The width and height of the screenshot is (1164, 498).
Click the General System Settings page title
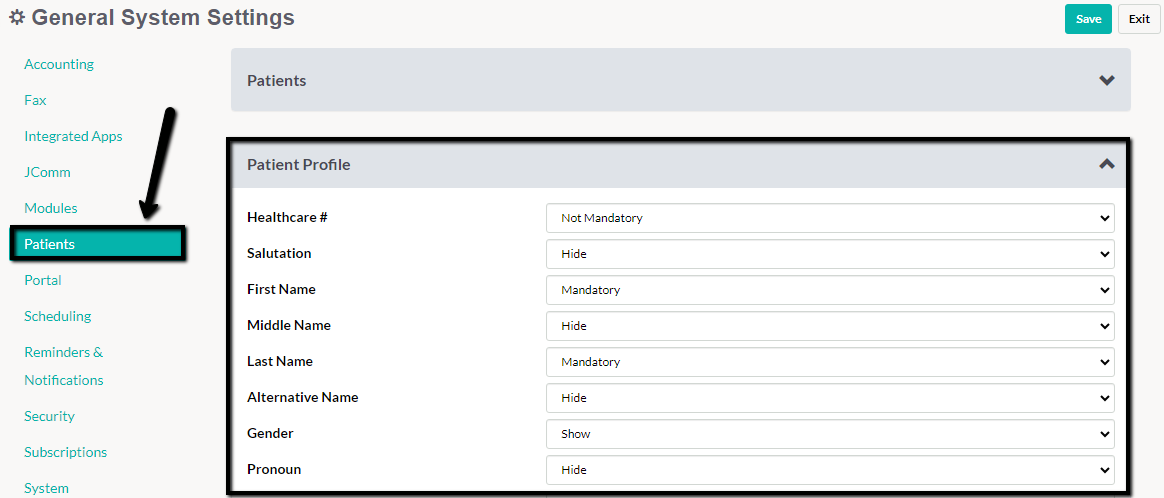[x=163, y=18]
